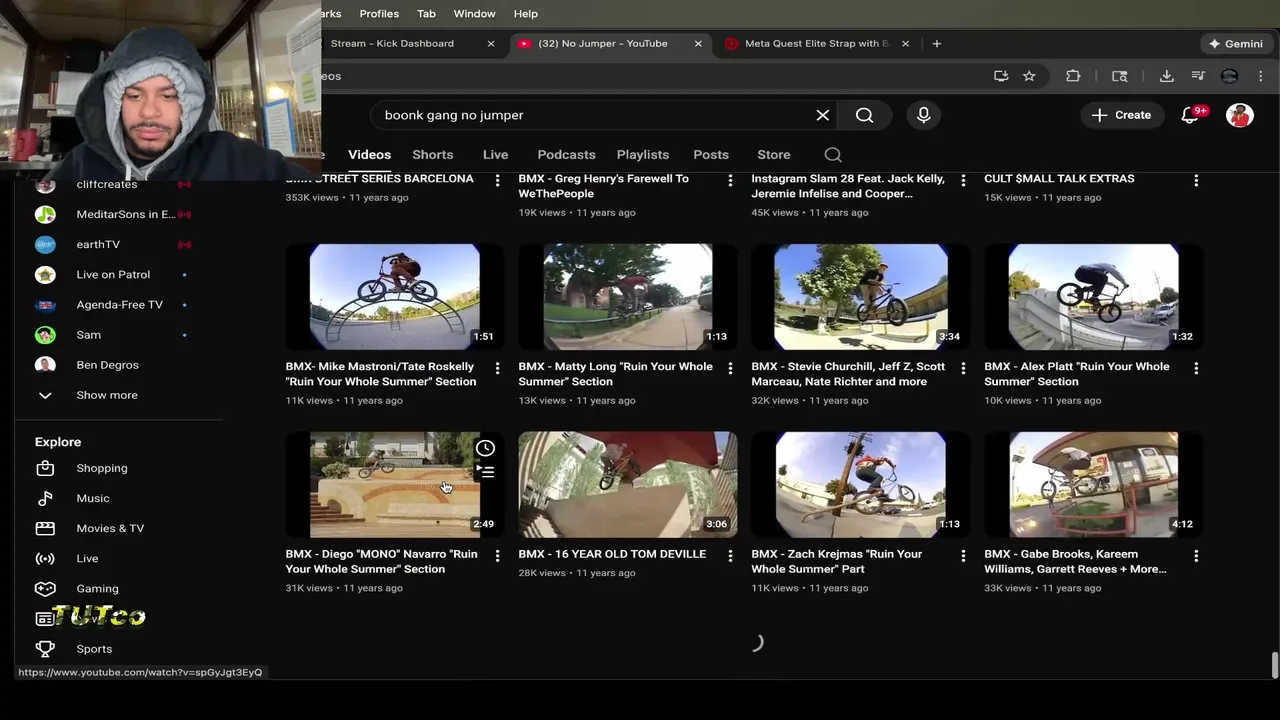
Task: Open the Window menu in menu bar
Action: click(x=474, y=14)
